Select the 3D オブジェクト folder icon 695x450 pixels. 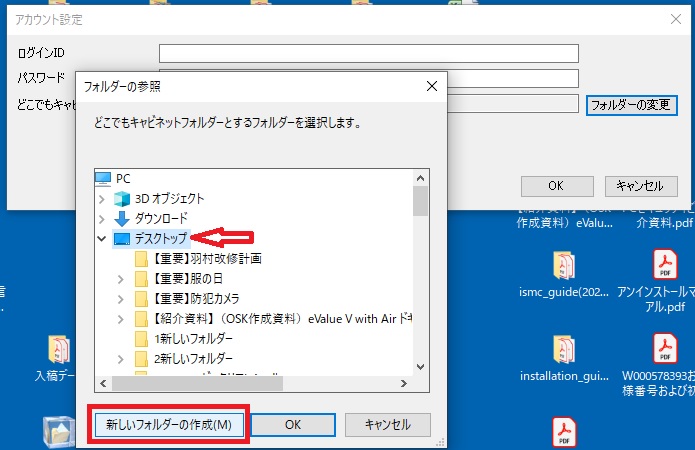click(x=122, y=198)
